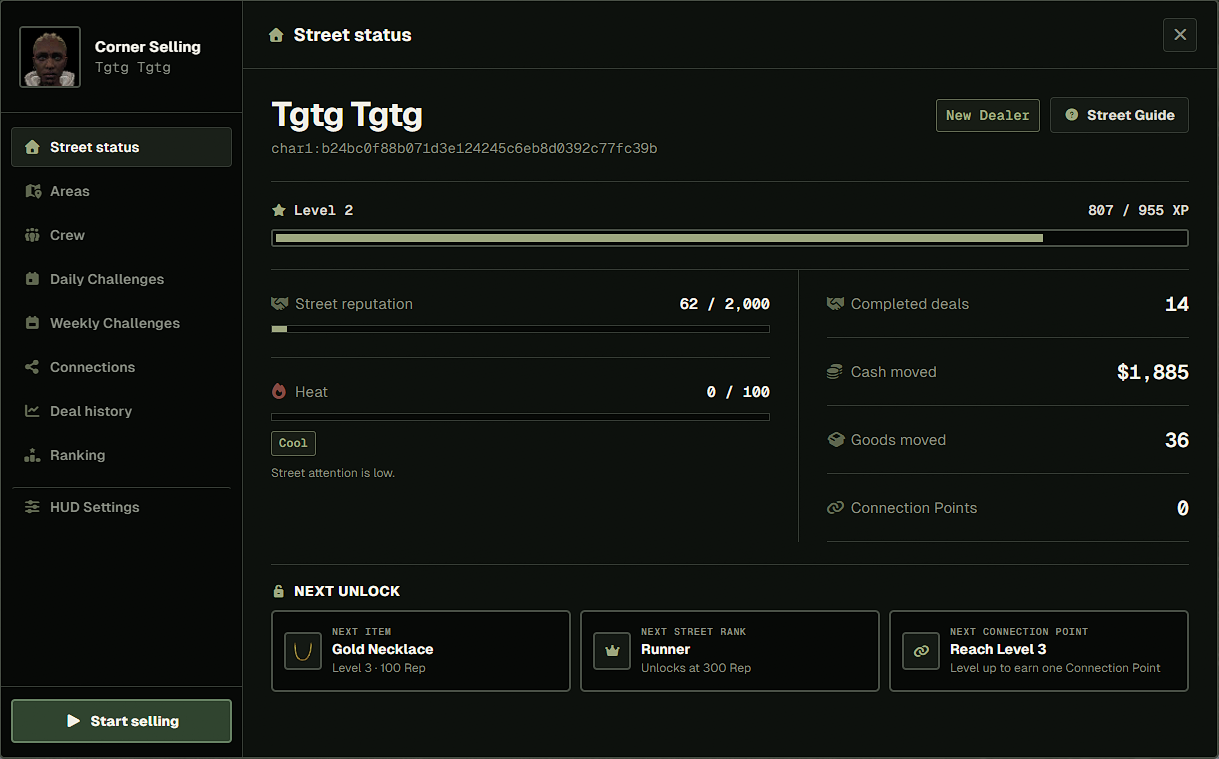Screen dimensions: 1219x759
Task: Open HUD Settings
Action: (x=121, y=507)
